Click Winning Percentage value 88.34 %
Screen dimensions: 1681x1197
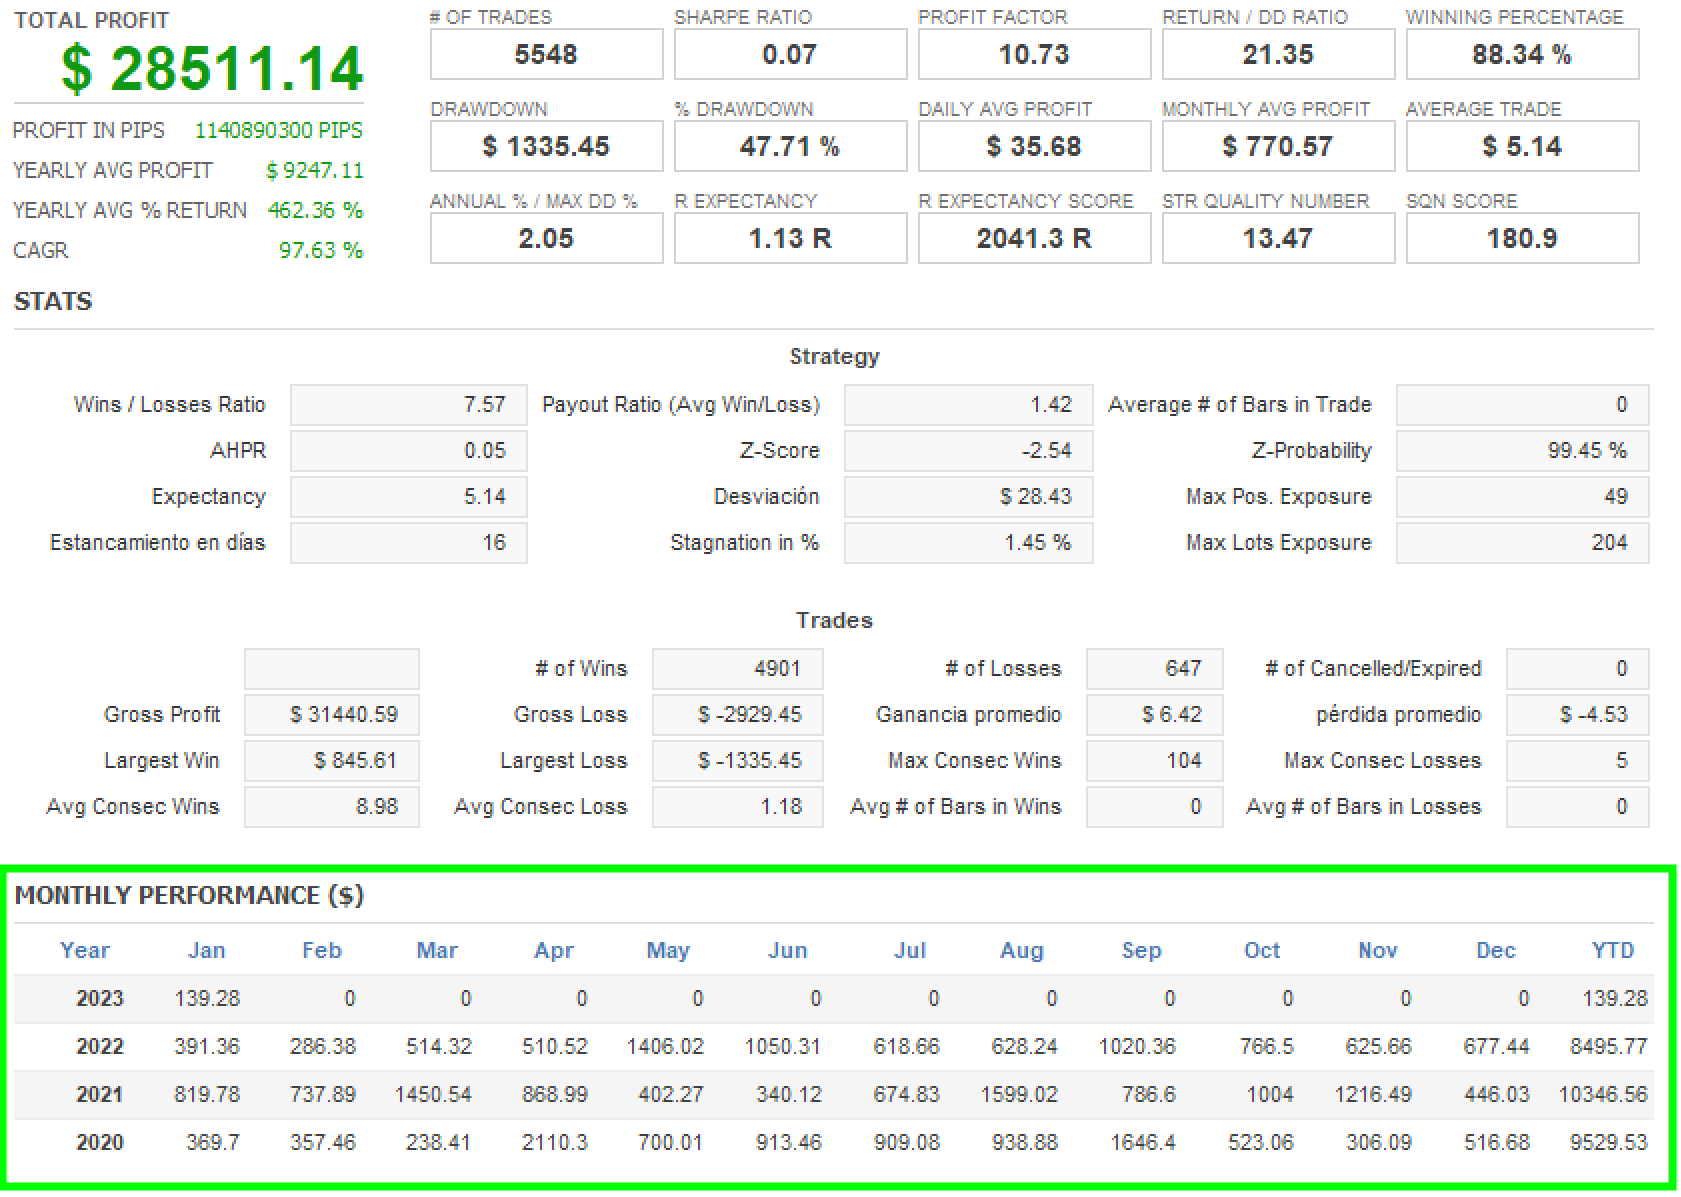tap(1522, 54)
